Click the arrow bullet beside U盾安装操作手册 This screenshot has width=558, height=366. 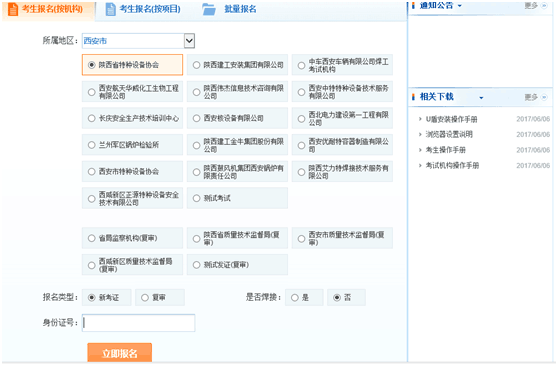click(420, 119)
